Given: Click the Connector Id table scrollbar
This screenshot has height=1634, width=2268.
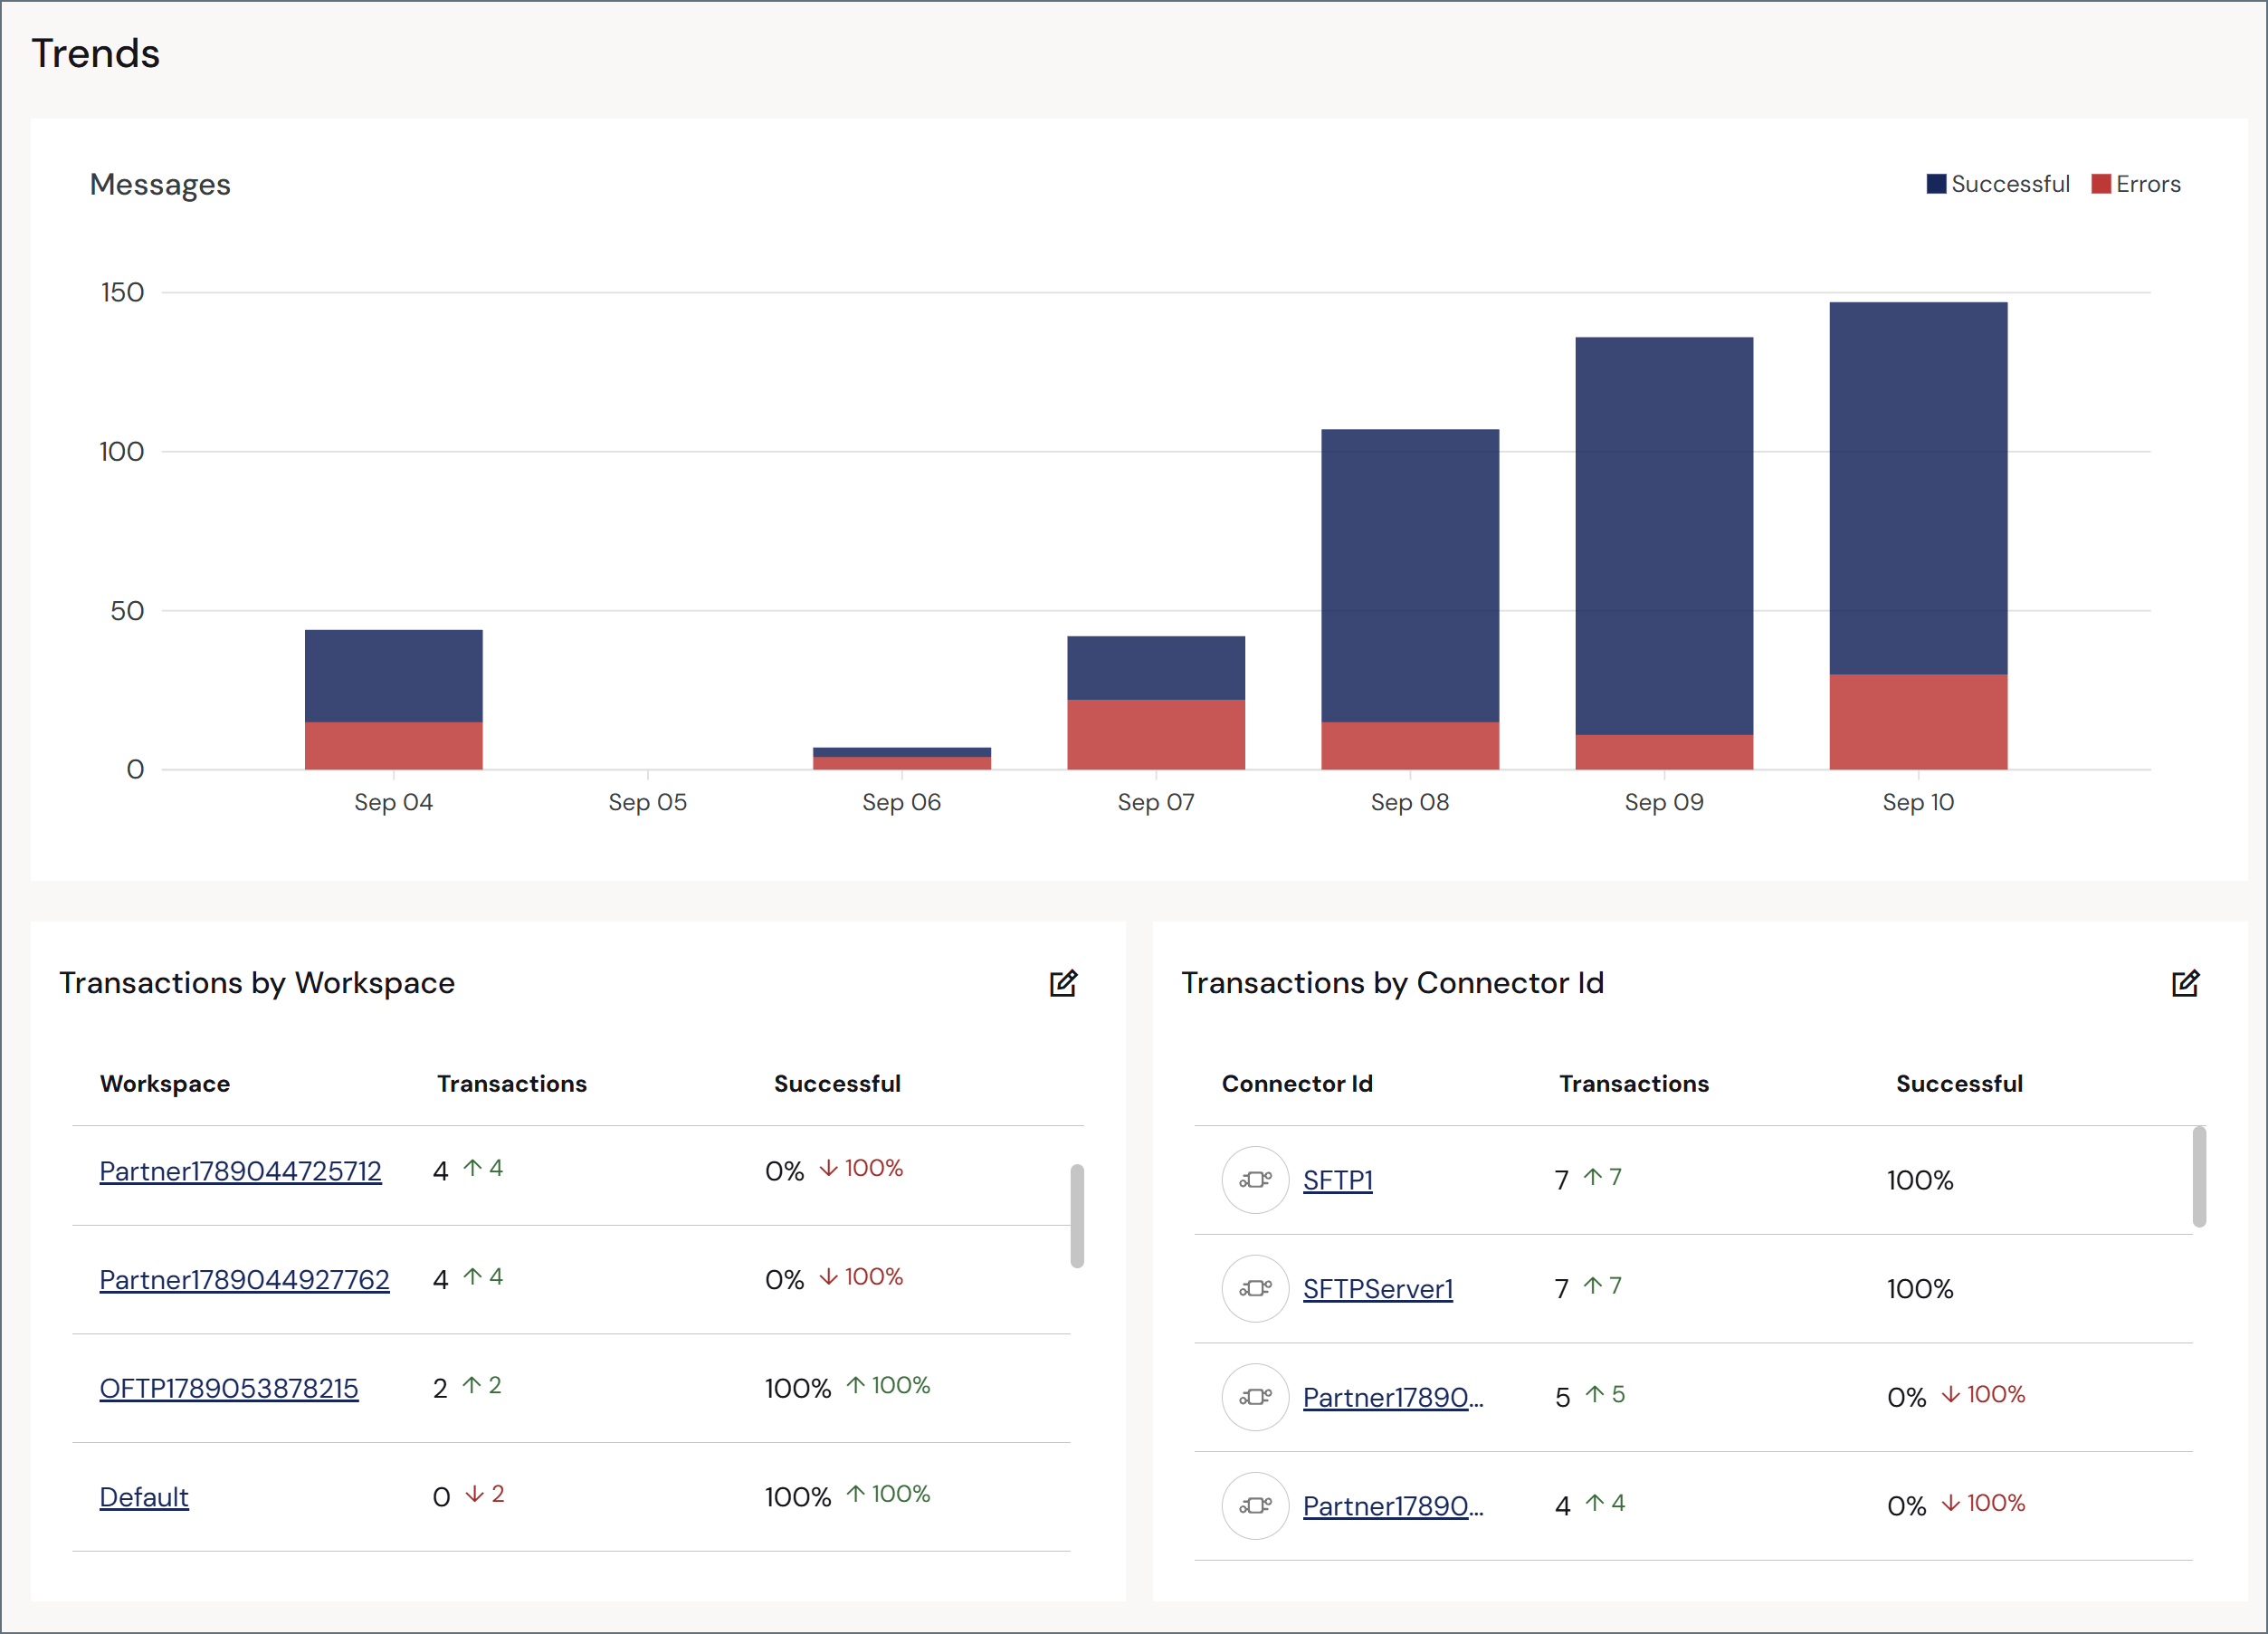Looking at the screenshot, I should (2199, 1177).
